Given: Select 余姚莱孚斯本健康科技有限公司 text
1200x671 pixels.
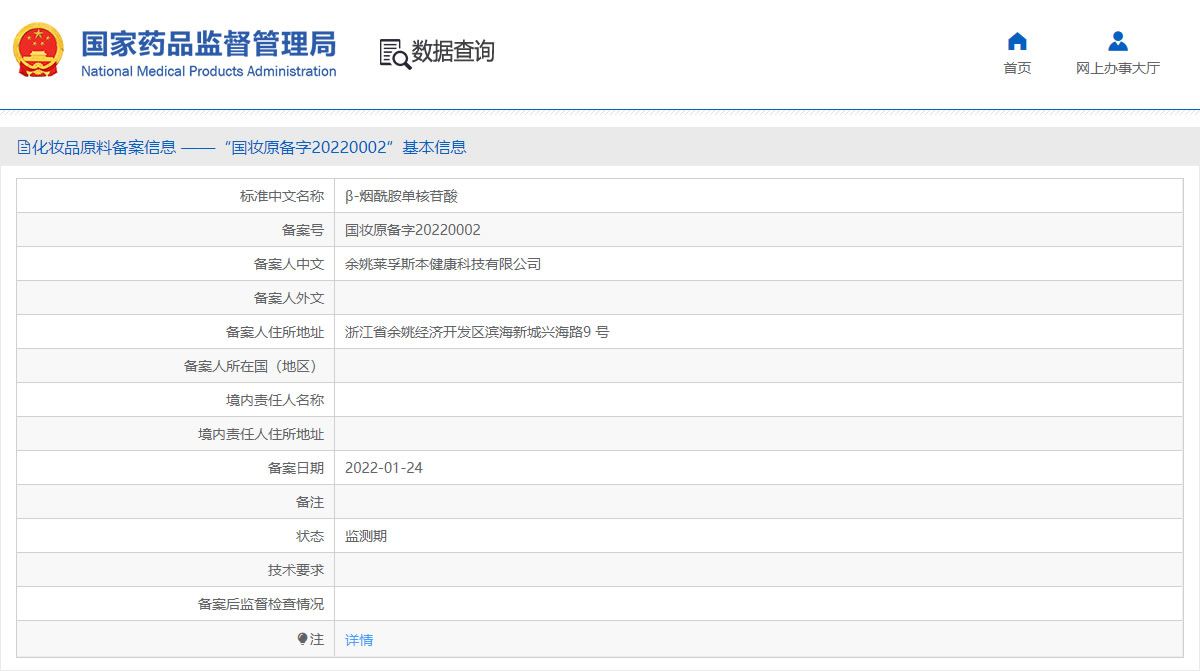Looking at the screenshot, I should click(x=443, y=264).
